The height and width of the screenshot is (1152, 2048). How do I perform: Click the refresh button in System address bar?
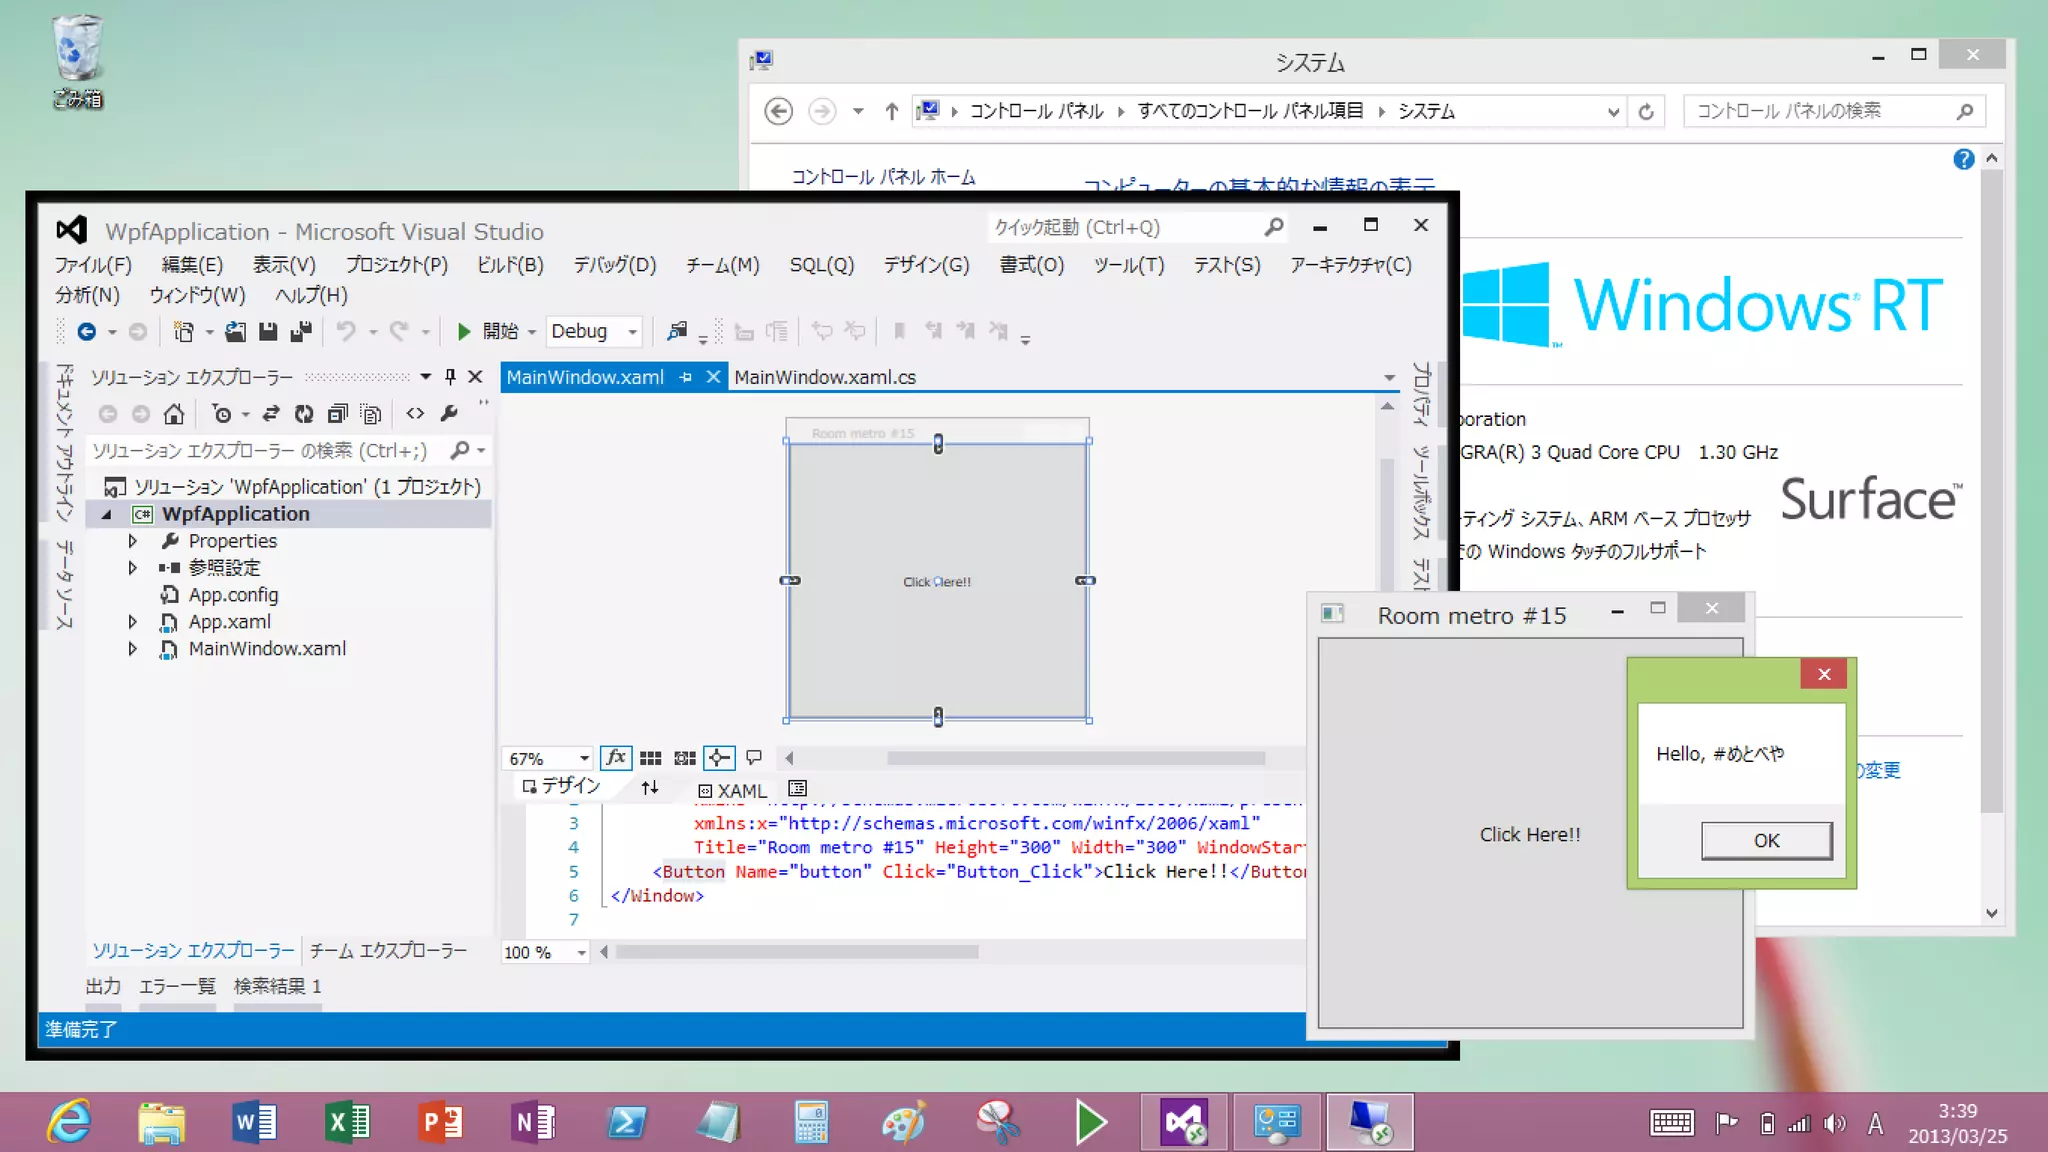click(x=1646, y=111)
